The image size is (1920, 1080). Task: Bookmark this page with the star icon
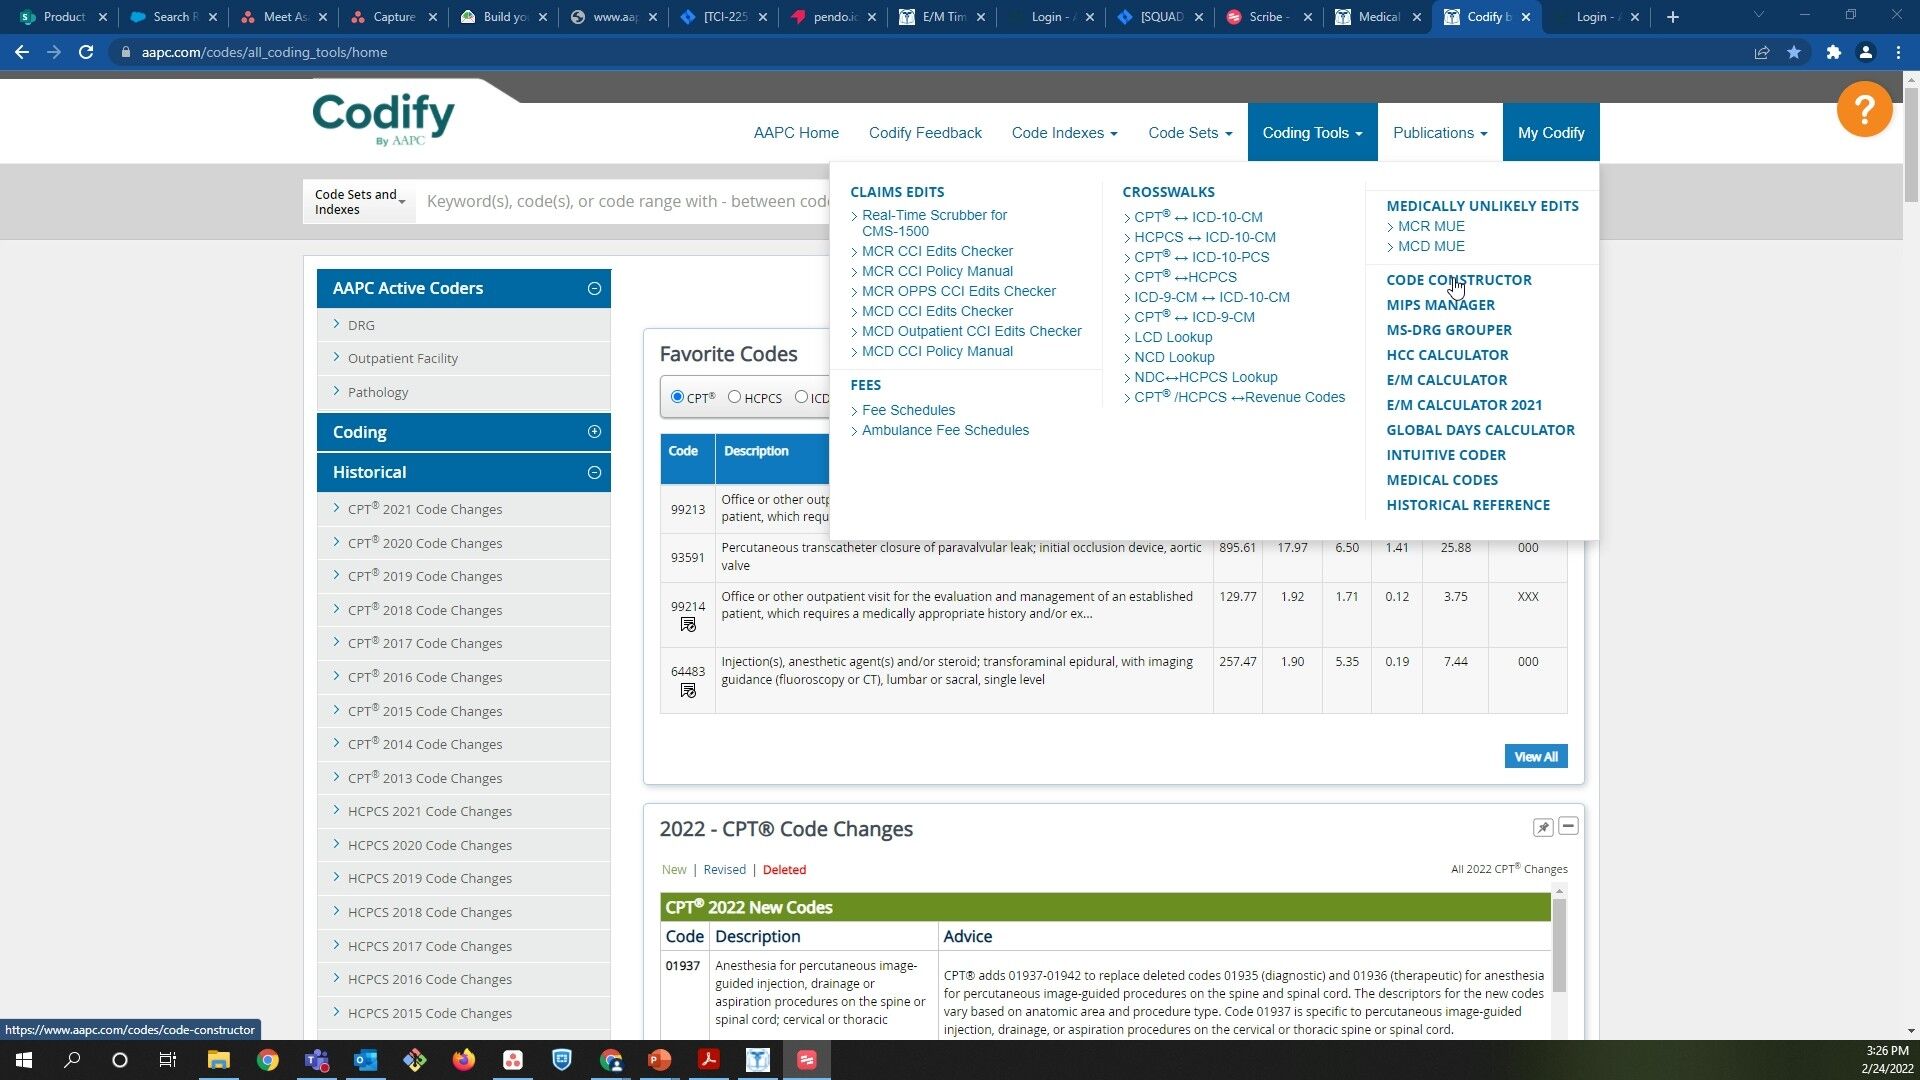[1794, 52]
